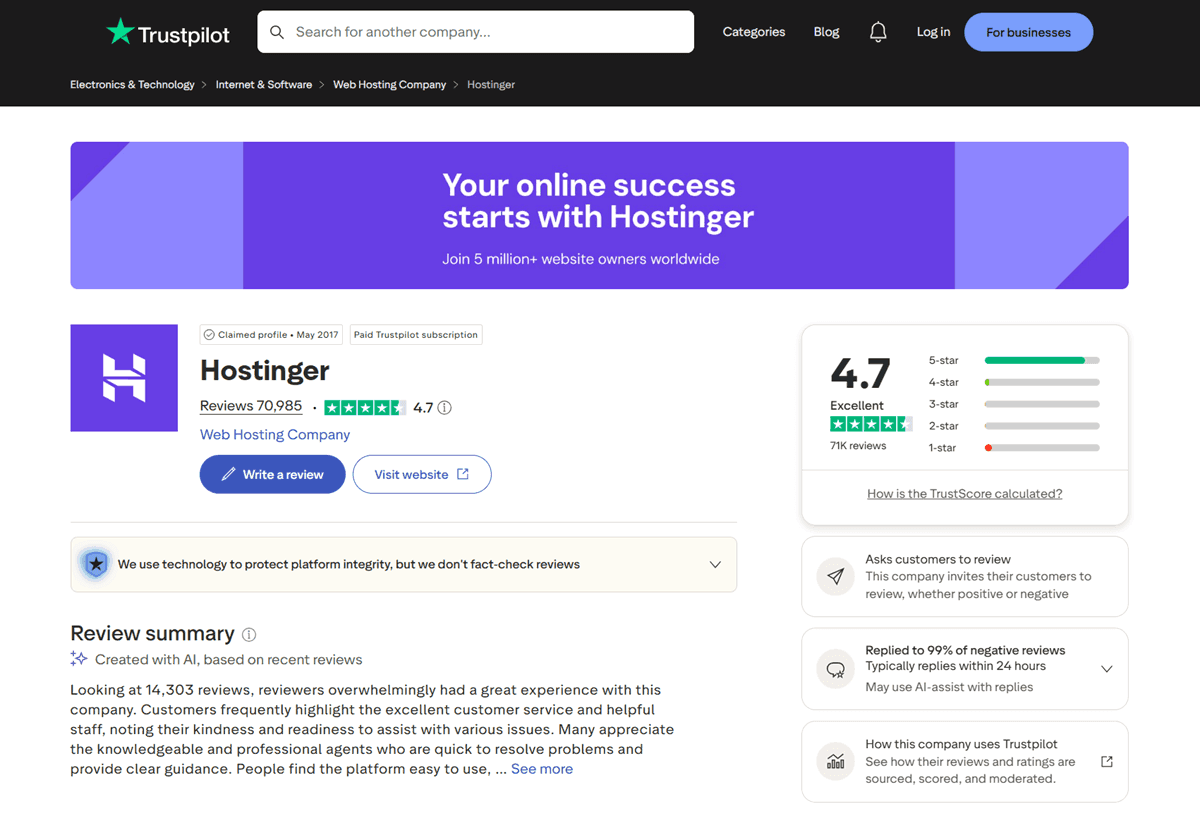Viewport: 1200px width, 820px height.
Task: Click the pencil icon on Write a review
Action: point(228,474)
